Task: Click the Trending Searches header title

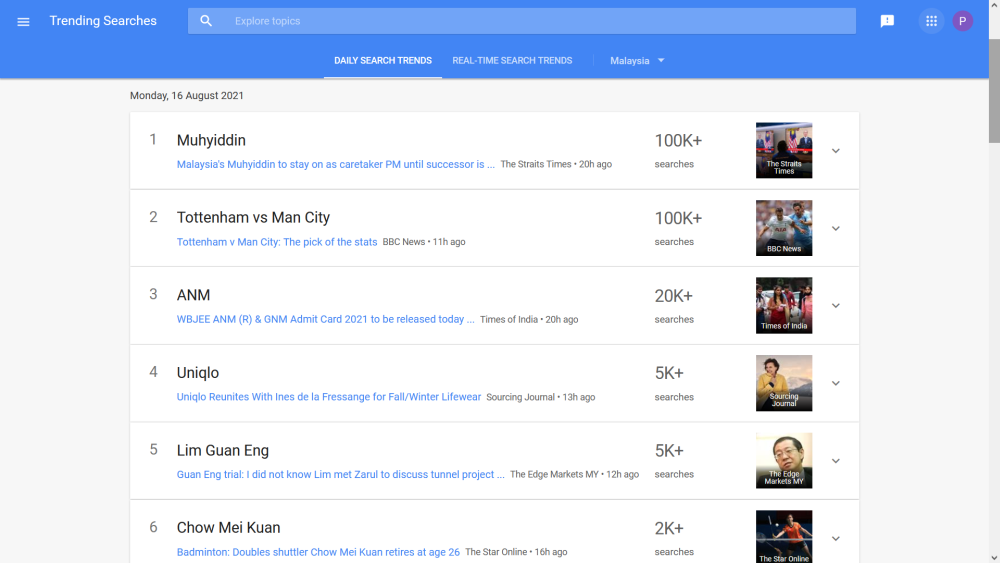Action: tap(103, 21)
